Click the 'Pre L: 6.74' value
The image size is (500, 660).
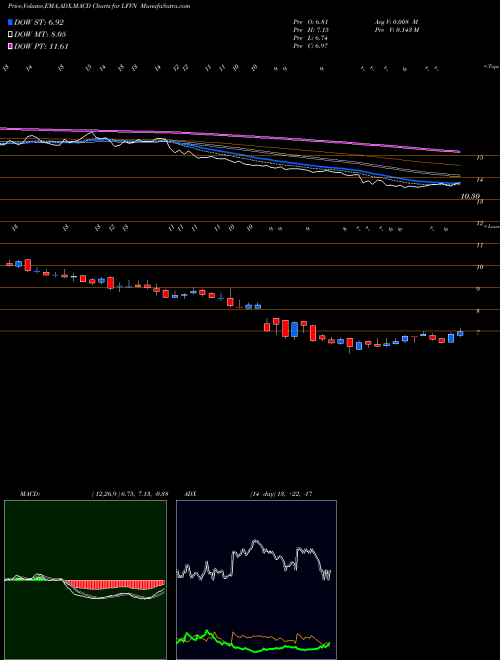311,38
